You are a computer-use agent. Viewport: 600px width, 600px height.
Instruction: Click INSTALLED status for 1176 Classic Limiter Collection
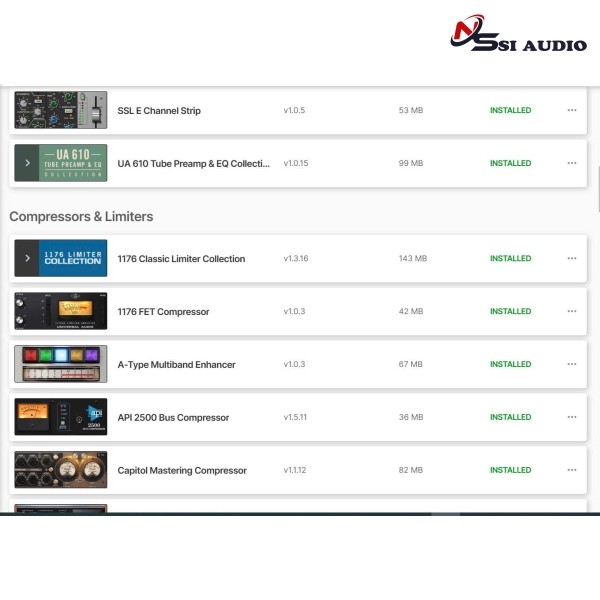coord(510,258)
